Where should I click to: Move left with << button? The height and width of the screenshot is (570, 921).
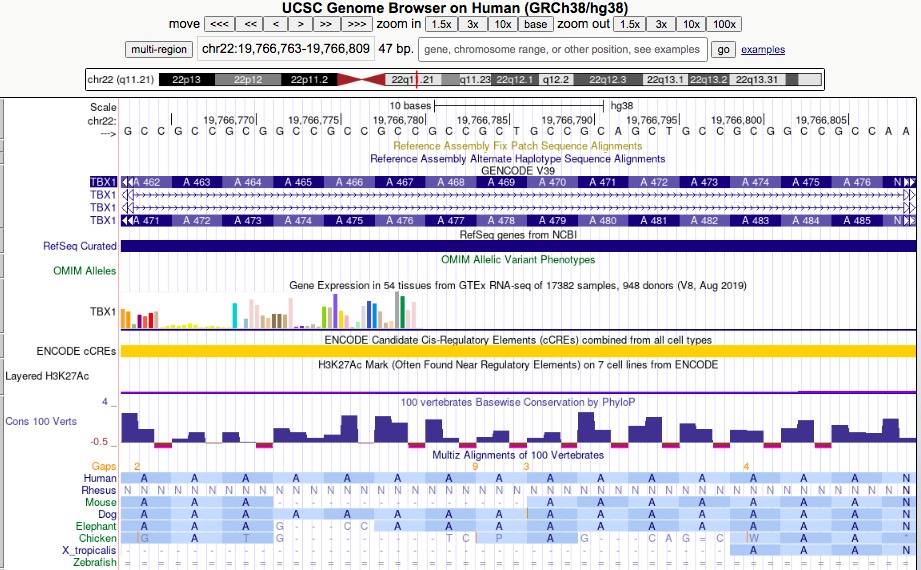click(250, 24)
